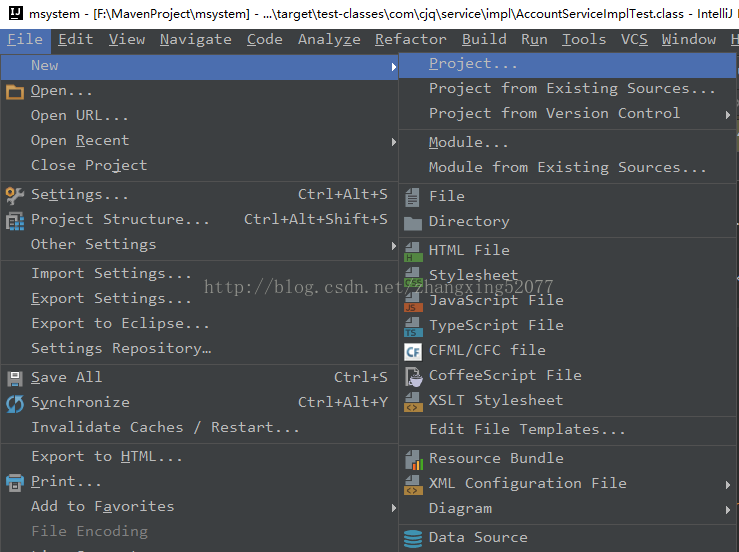739x552 pixels.
Task: Select Module from Existing Sources...
Action: pos(567,168)
